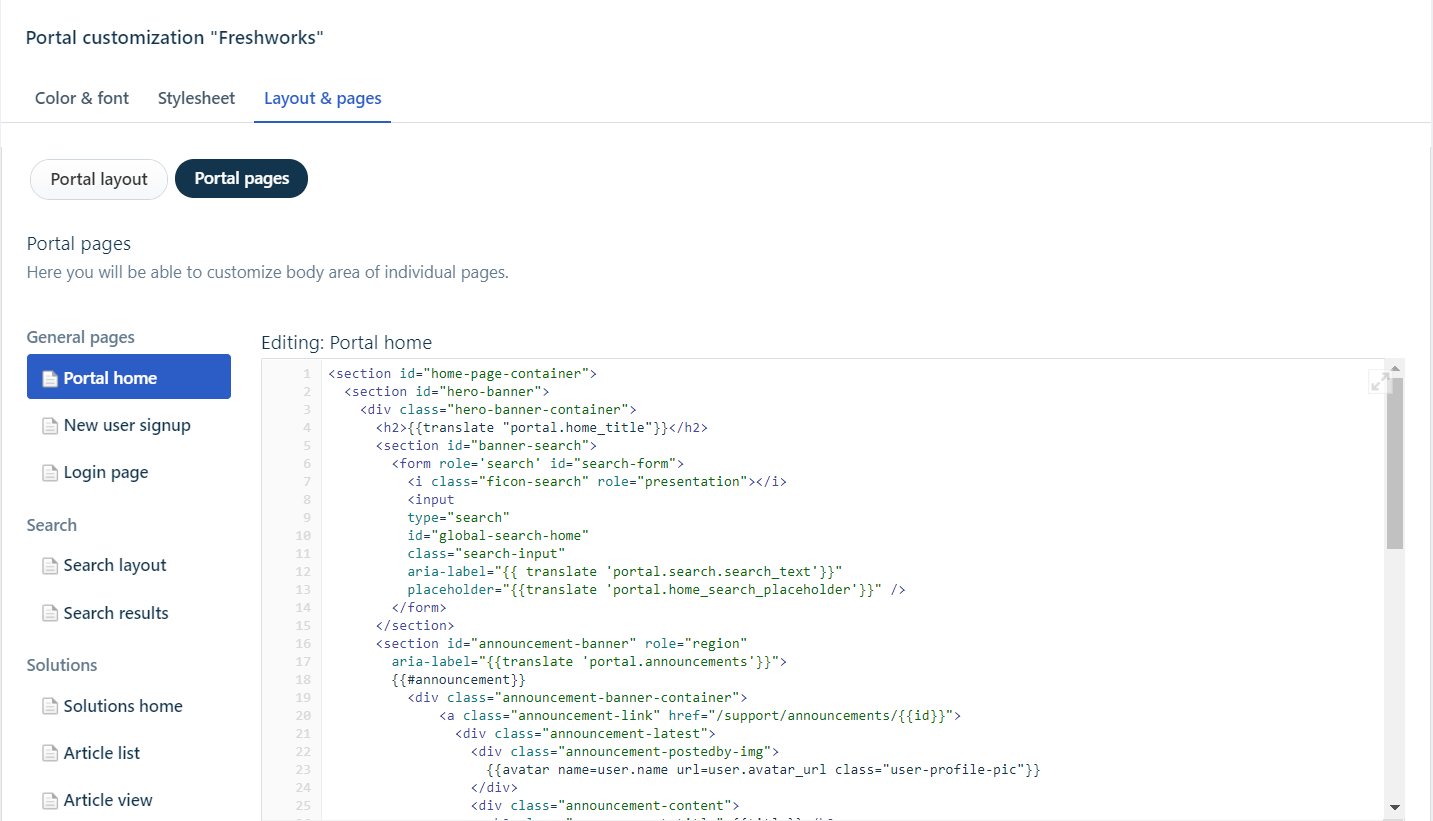Viewport: 1433px width, 821px height.
Task: Click the Login page document icon
Action: pos(50,472)
